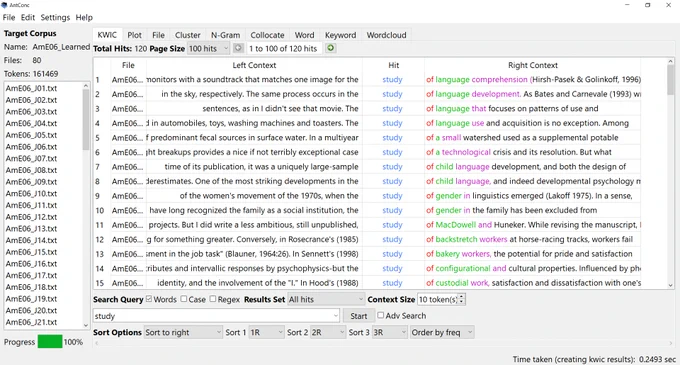This screenshot has height=365, width=680.
Task: Enable the Regex checkbox
Action: 212,299
